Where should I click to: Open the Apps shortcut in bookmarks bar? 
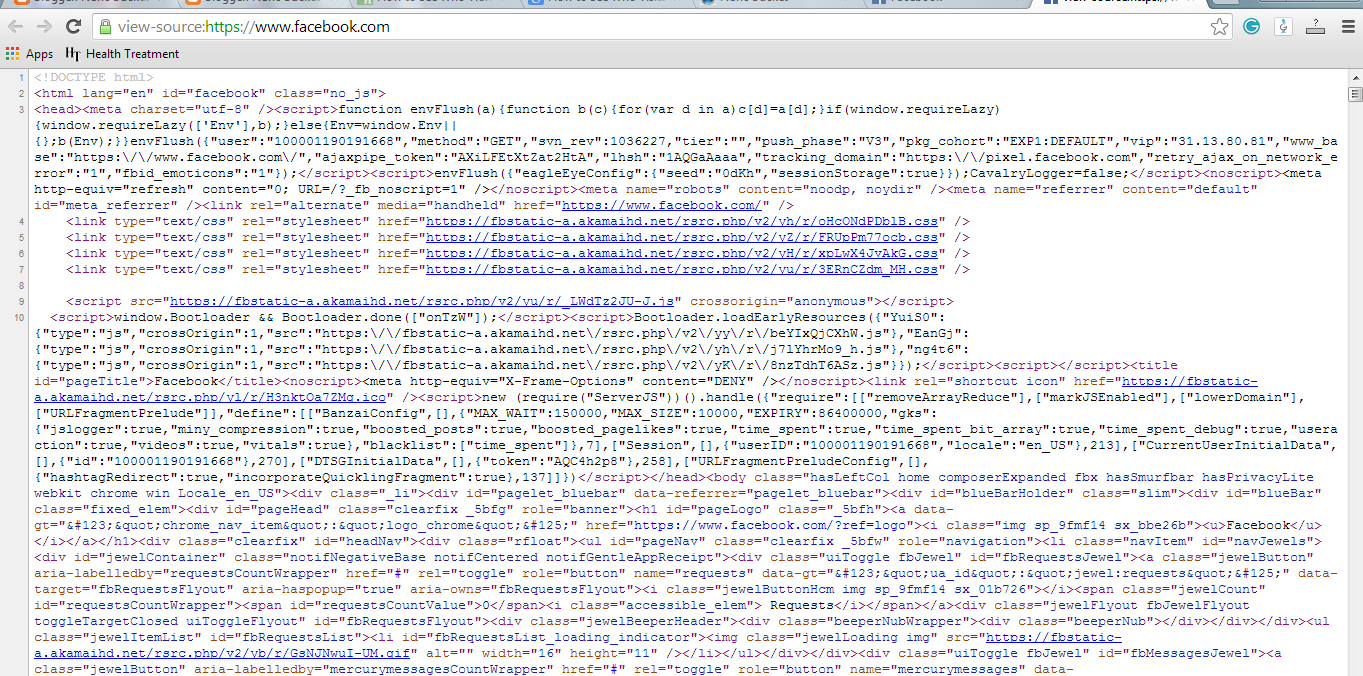[x=30, y=54]
